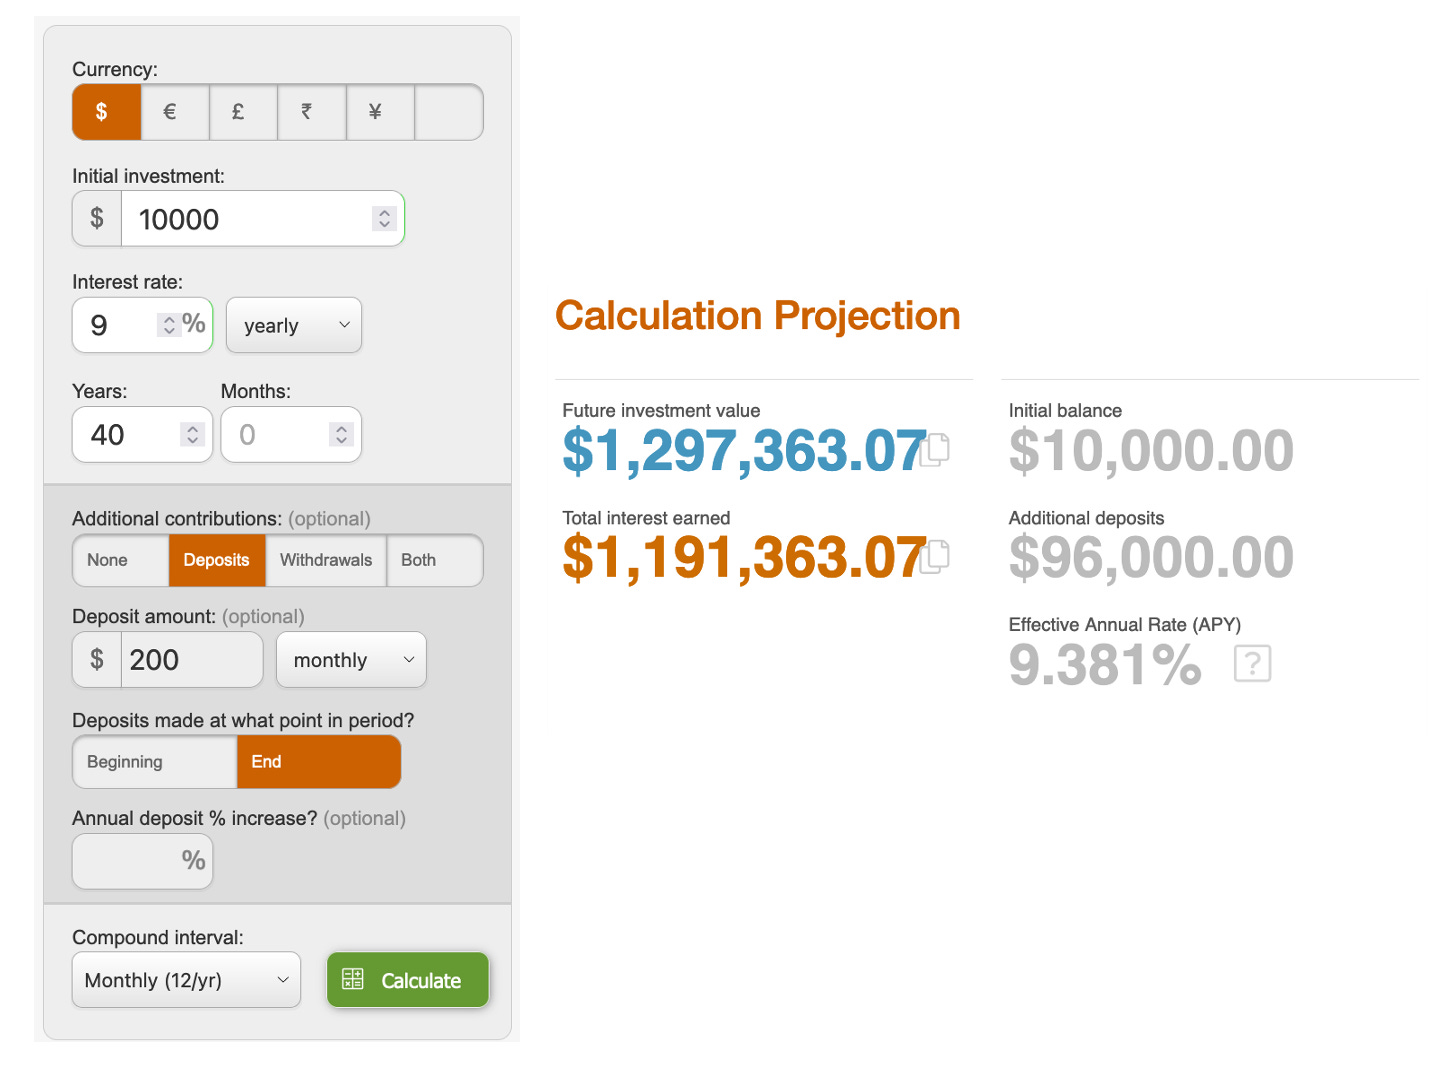
Task: Open the APY explanation help icon
Action: tap(1253, 663)
